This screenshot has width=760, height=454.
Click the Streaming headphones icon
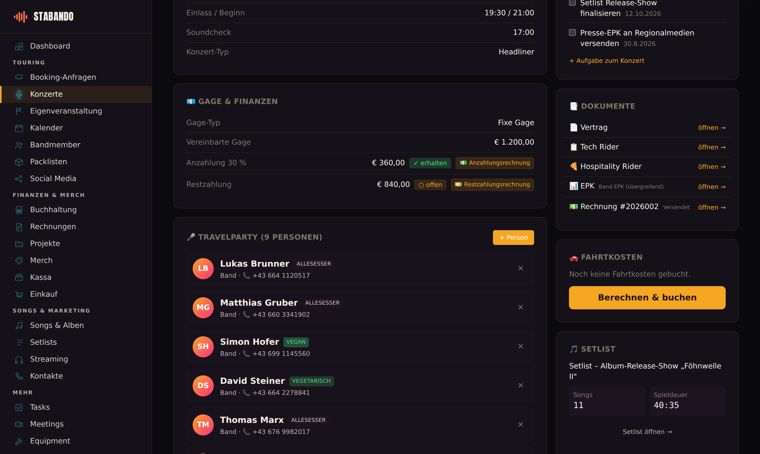[19, 360]
